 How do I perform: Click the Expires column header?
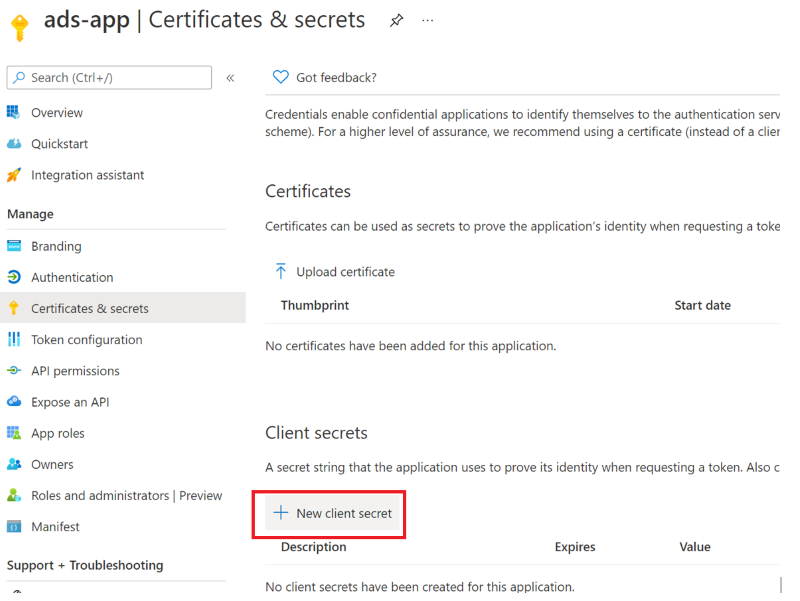[575, 547]
